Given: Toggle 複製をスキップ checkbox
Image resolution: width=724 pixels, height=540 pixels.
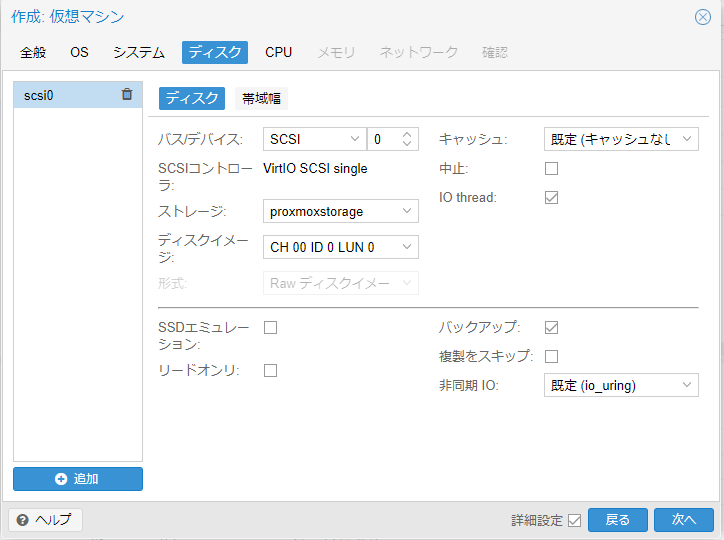Looking at the screenshot, I should 551,356.
